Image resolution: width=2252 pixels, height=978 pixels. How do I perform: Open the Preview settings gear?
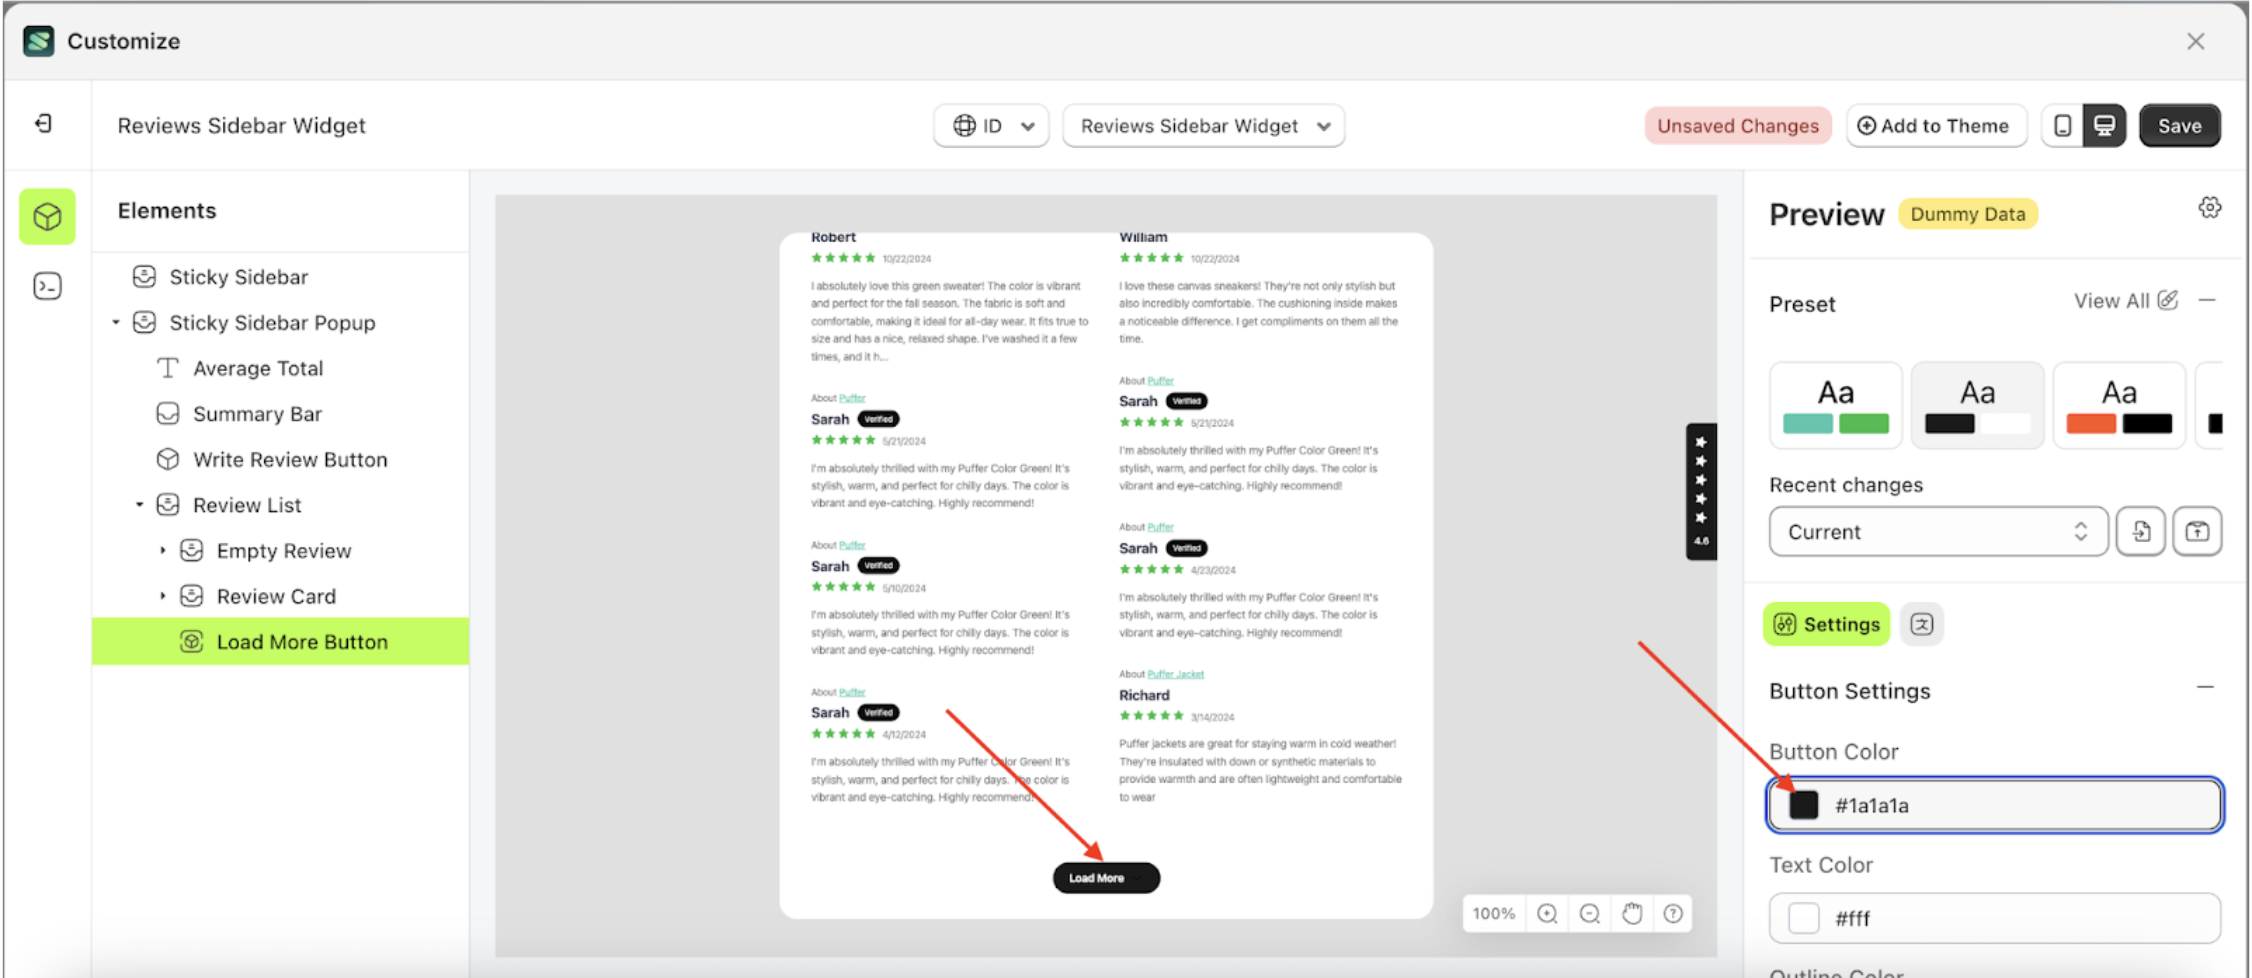point(2210,207)
